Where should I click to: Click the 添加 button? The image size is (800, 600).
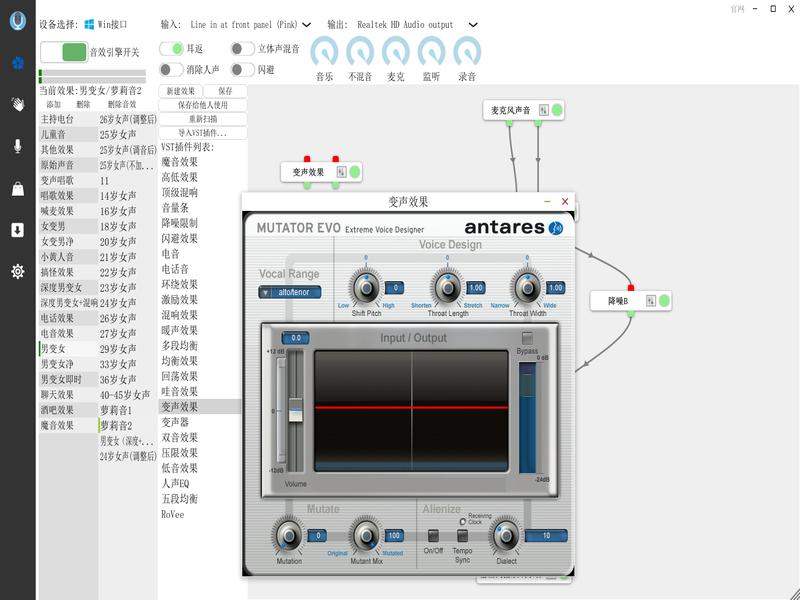pos(54,104)
